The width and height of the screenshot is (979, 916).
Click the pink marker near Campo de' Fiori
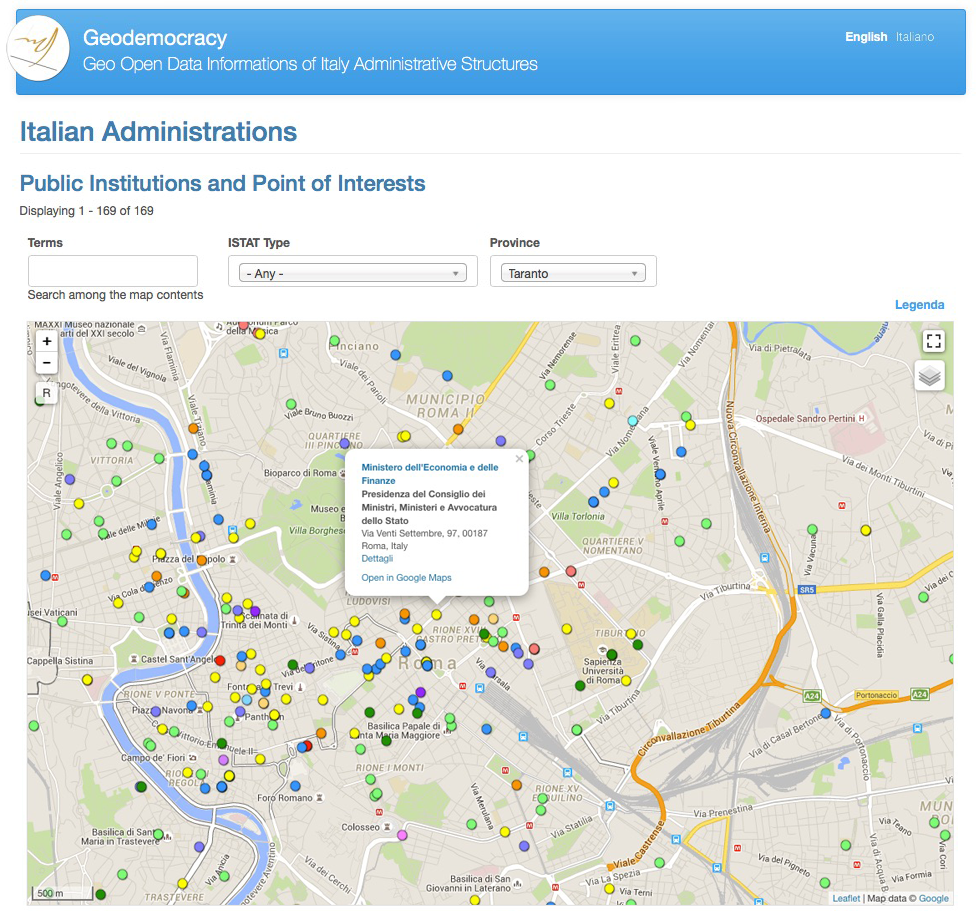[224, 760]
